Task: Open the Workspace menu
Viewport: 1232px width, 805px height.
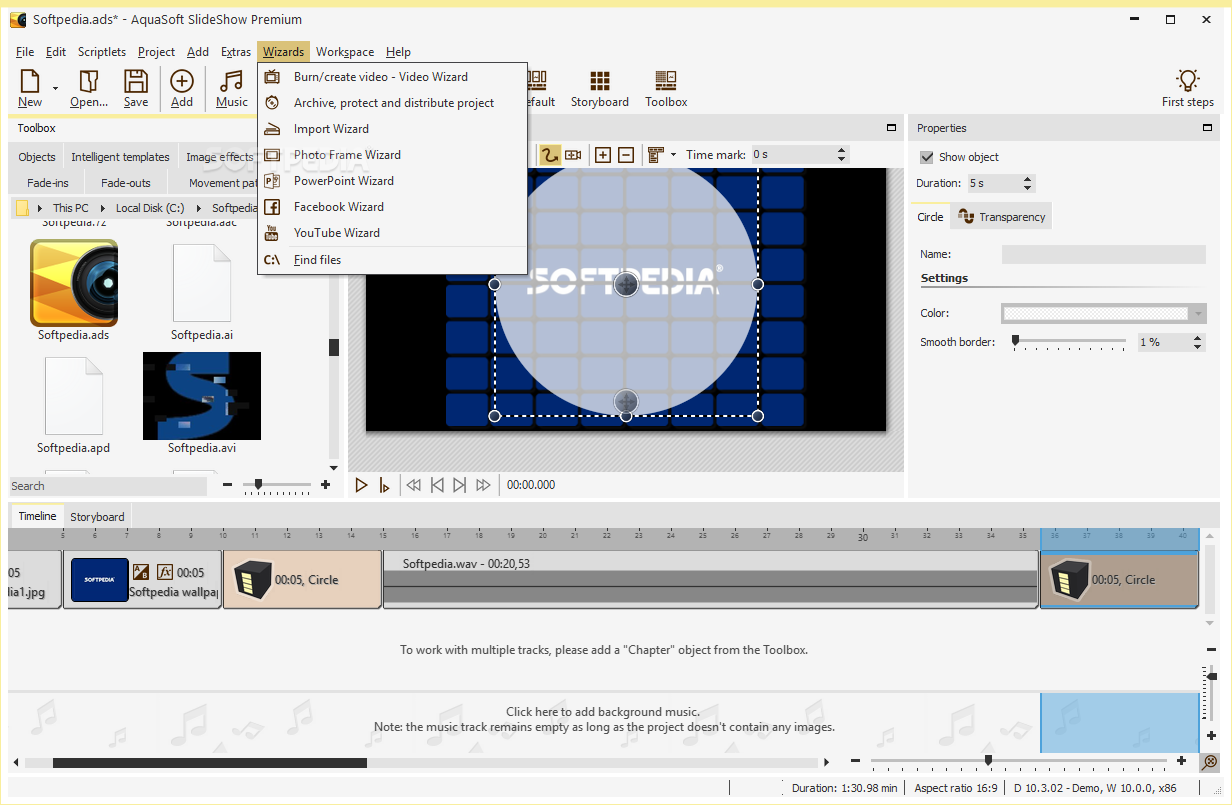Action: click(x=345, y=52)
